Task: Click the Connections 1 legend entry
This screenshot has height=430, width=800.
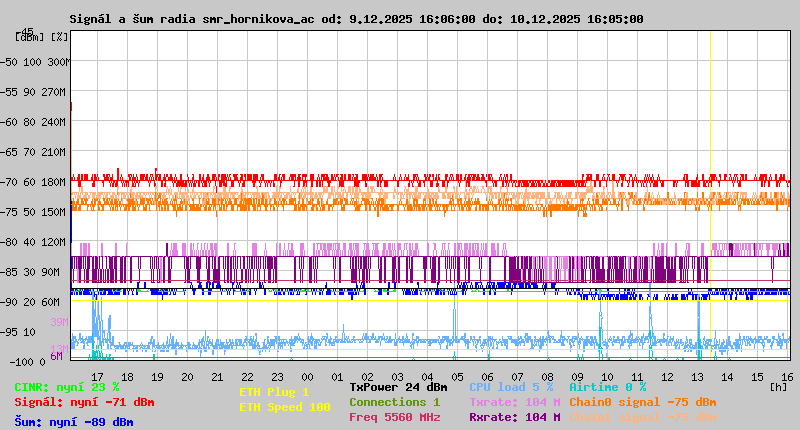Action: point(394,402)
